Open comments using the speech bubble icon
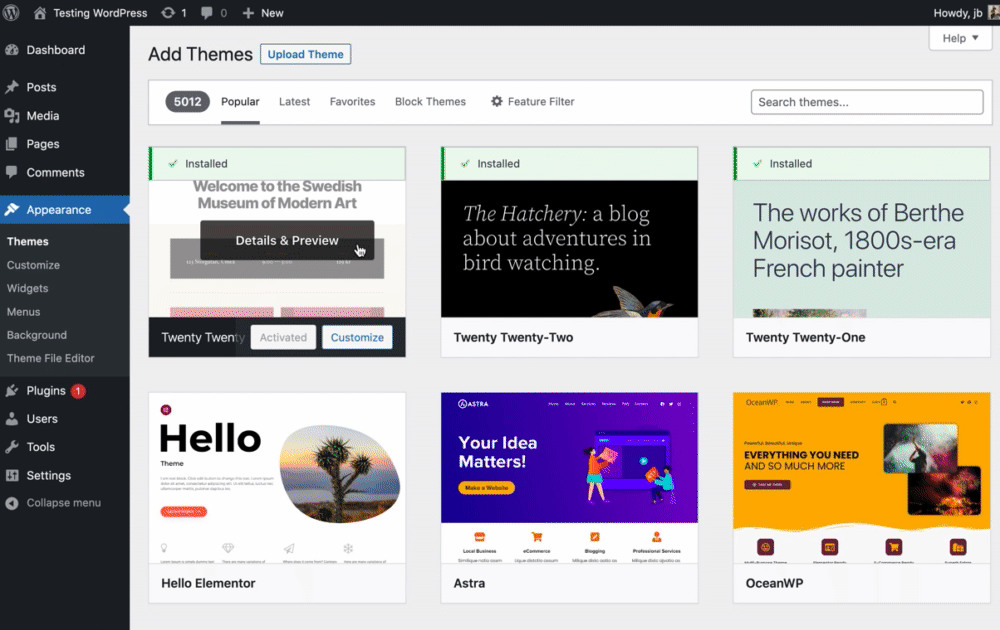The image size is (1000, 630). coord(206,13)
